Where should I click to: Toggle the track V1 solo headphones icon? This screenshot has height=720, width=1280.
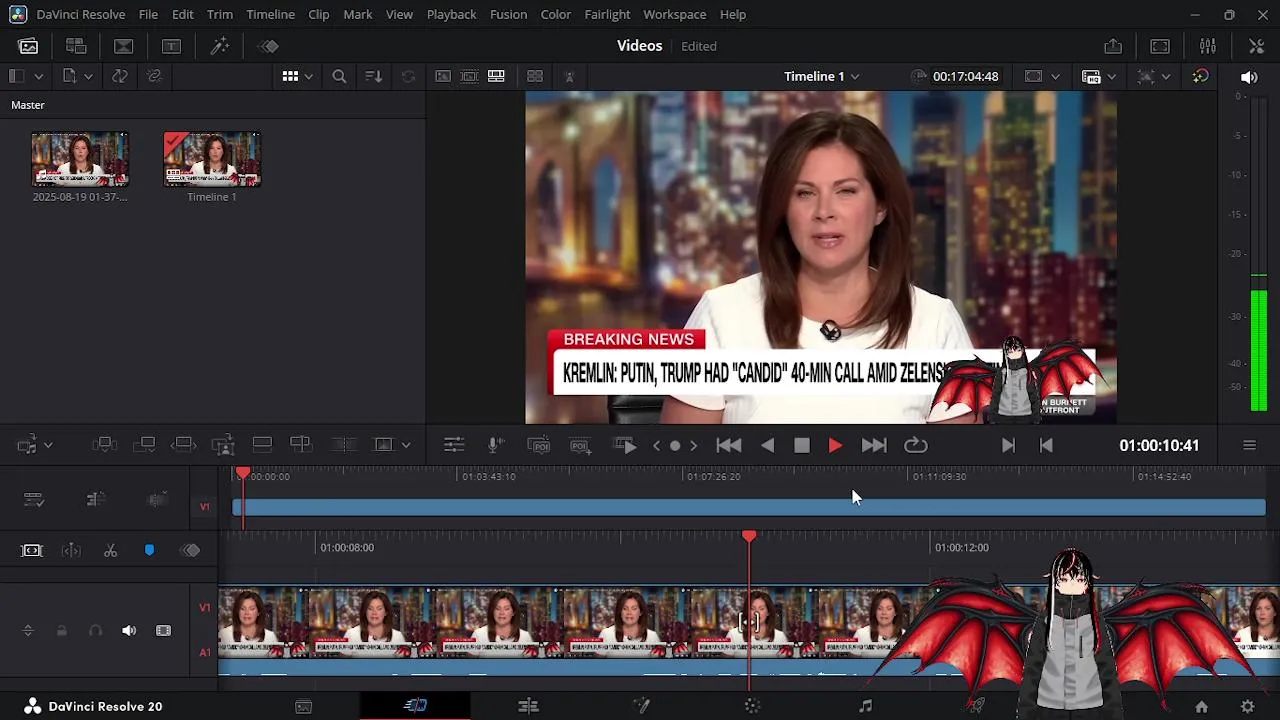pos(95,631)
